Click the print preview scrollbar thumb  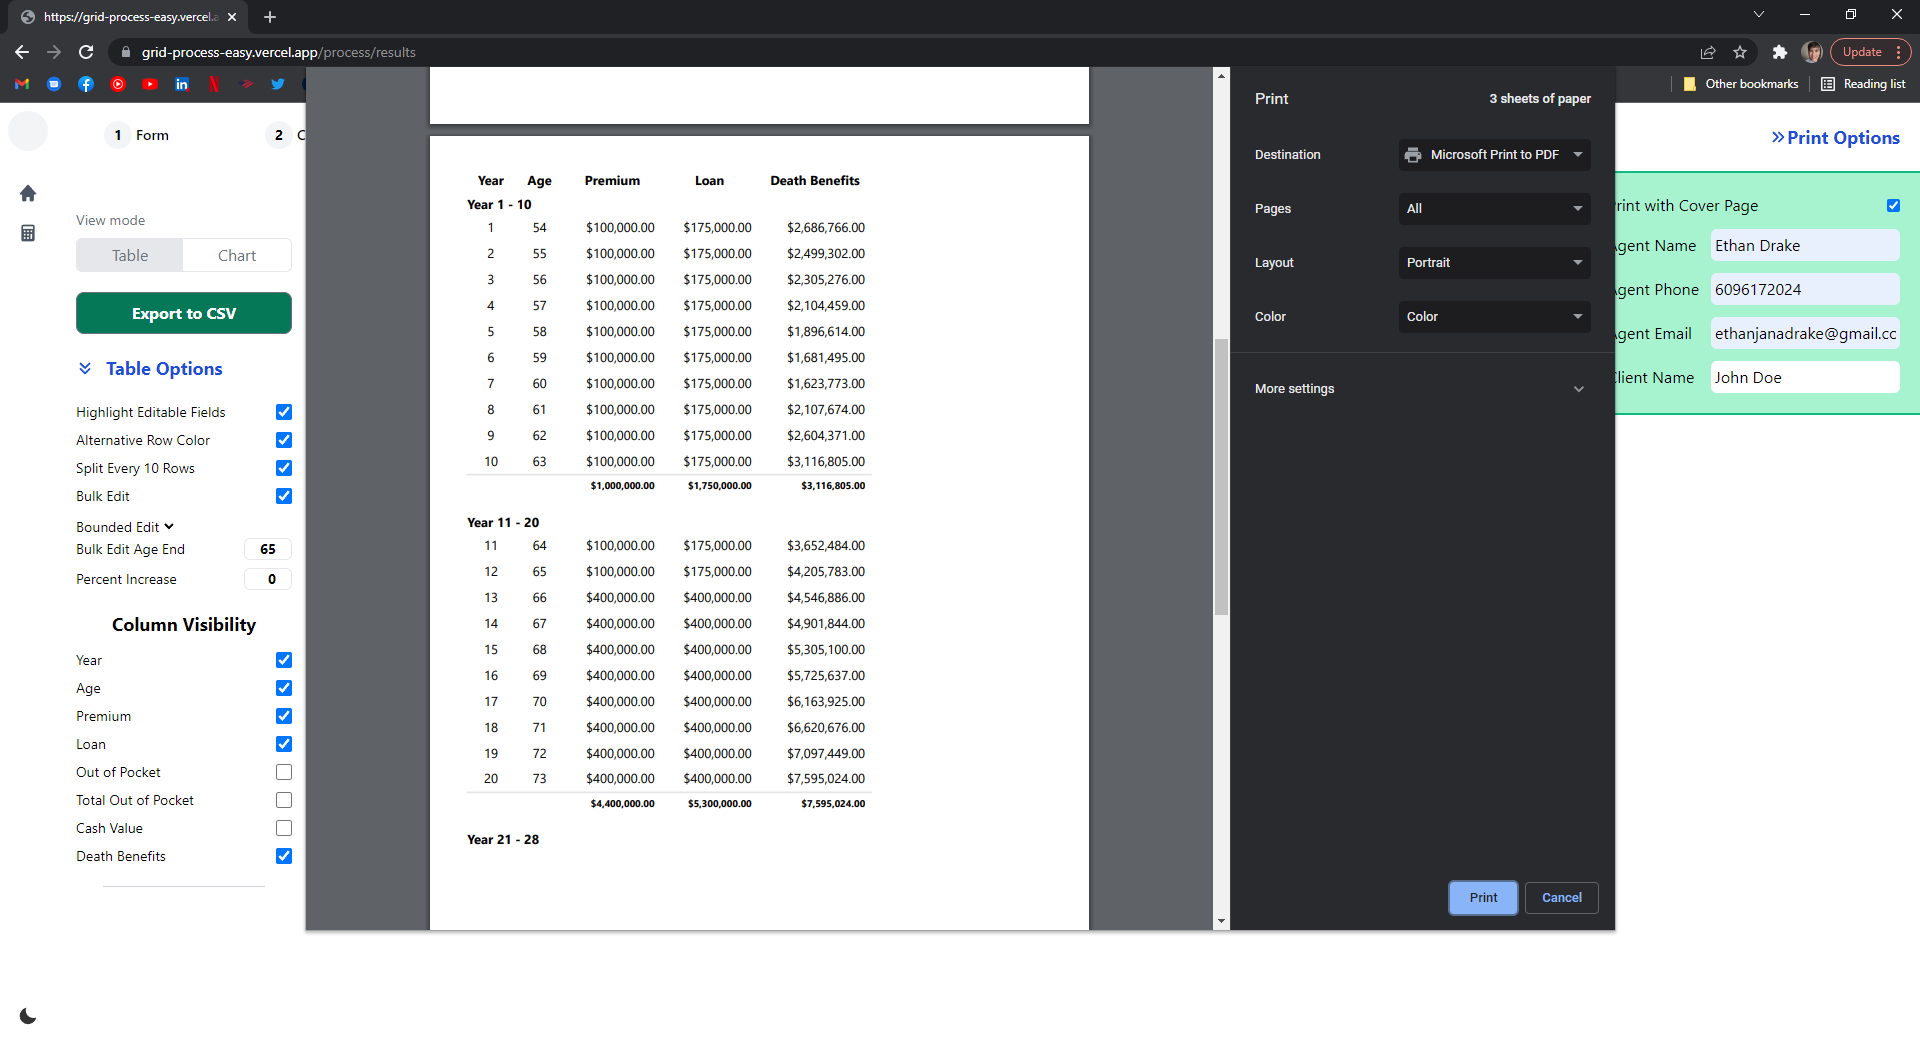[1221, 475]
